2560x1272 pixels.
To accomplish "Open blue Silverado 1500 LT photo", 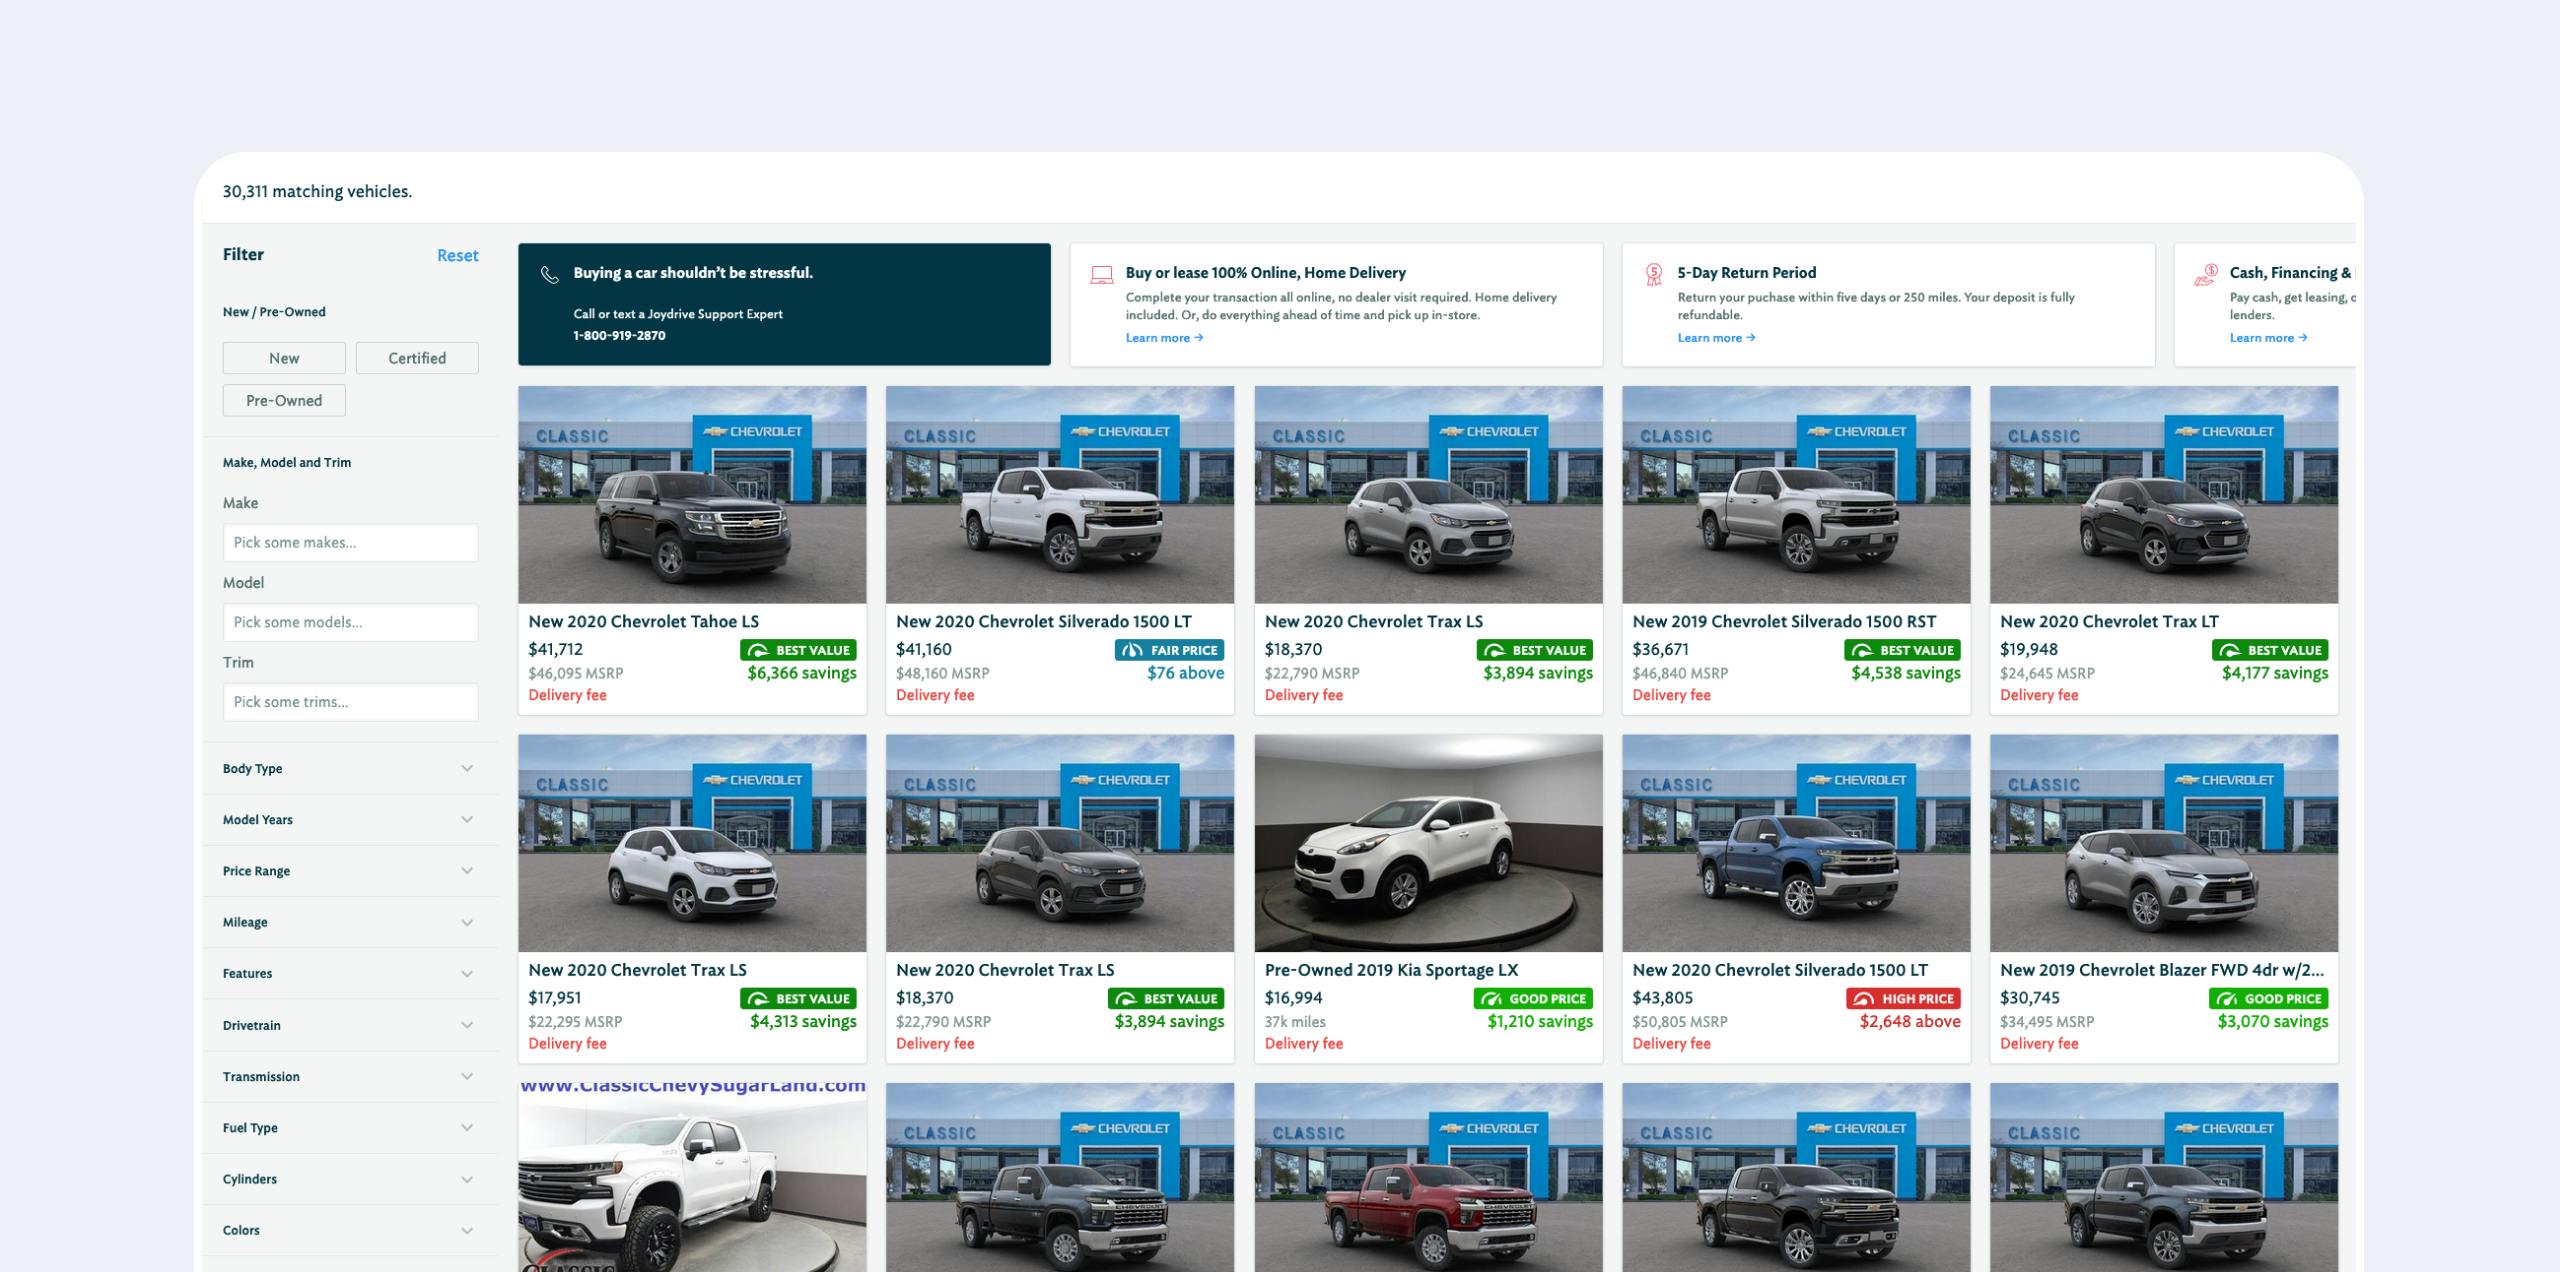I will point(1796,843).
